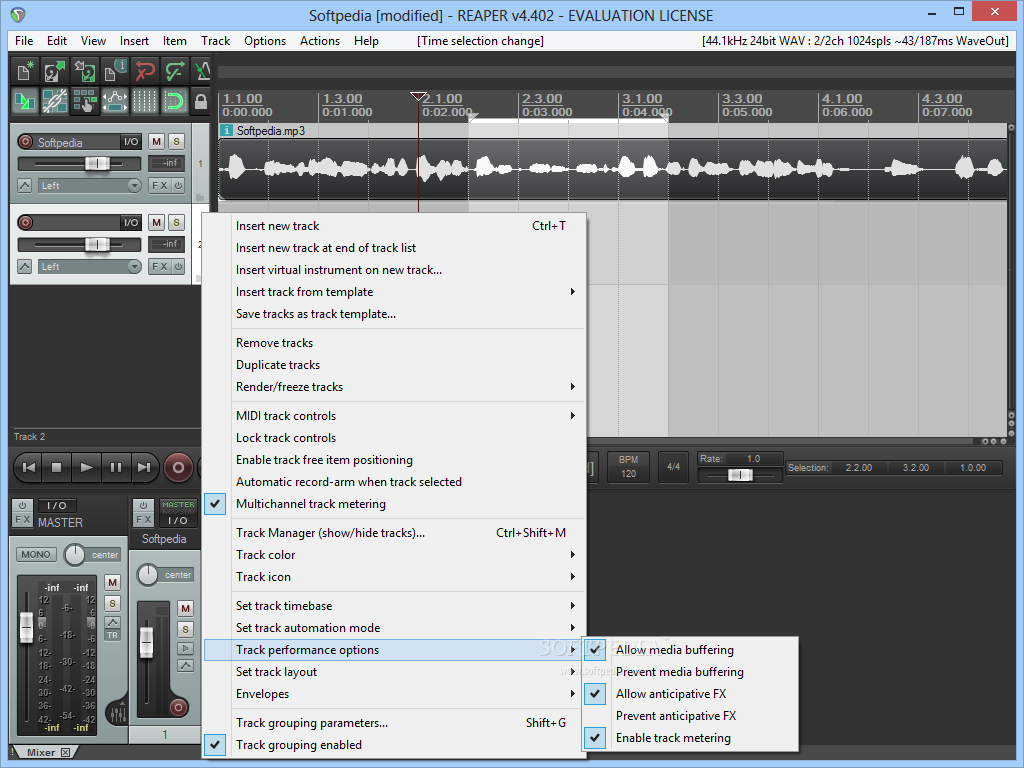Open the Project settings info icon
1024x768 pixels.
click(x=115, y=71)
